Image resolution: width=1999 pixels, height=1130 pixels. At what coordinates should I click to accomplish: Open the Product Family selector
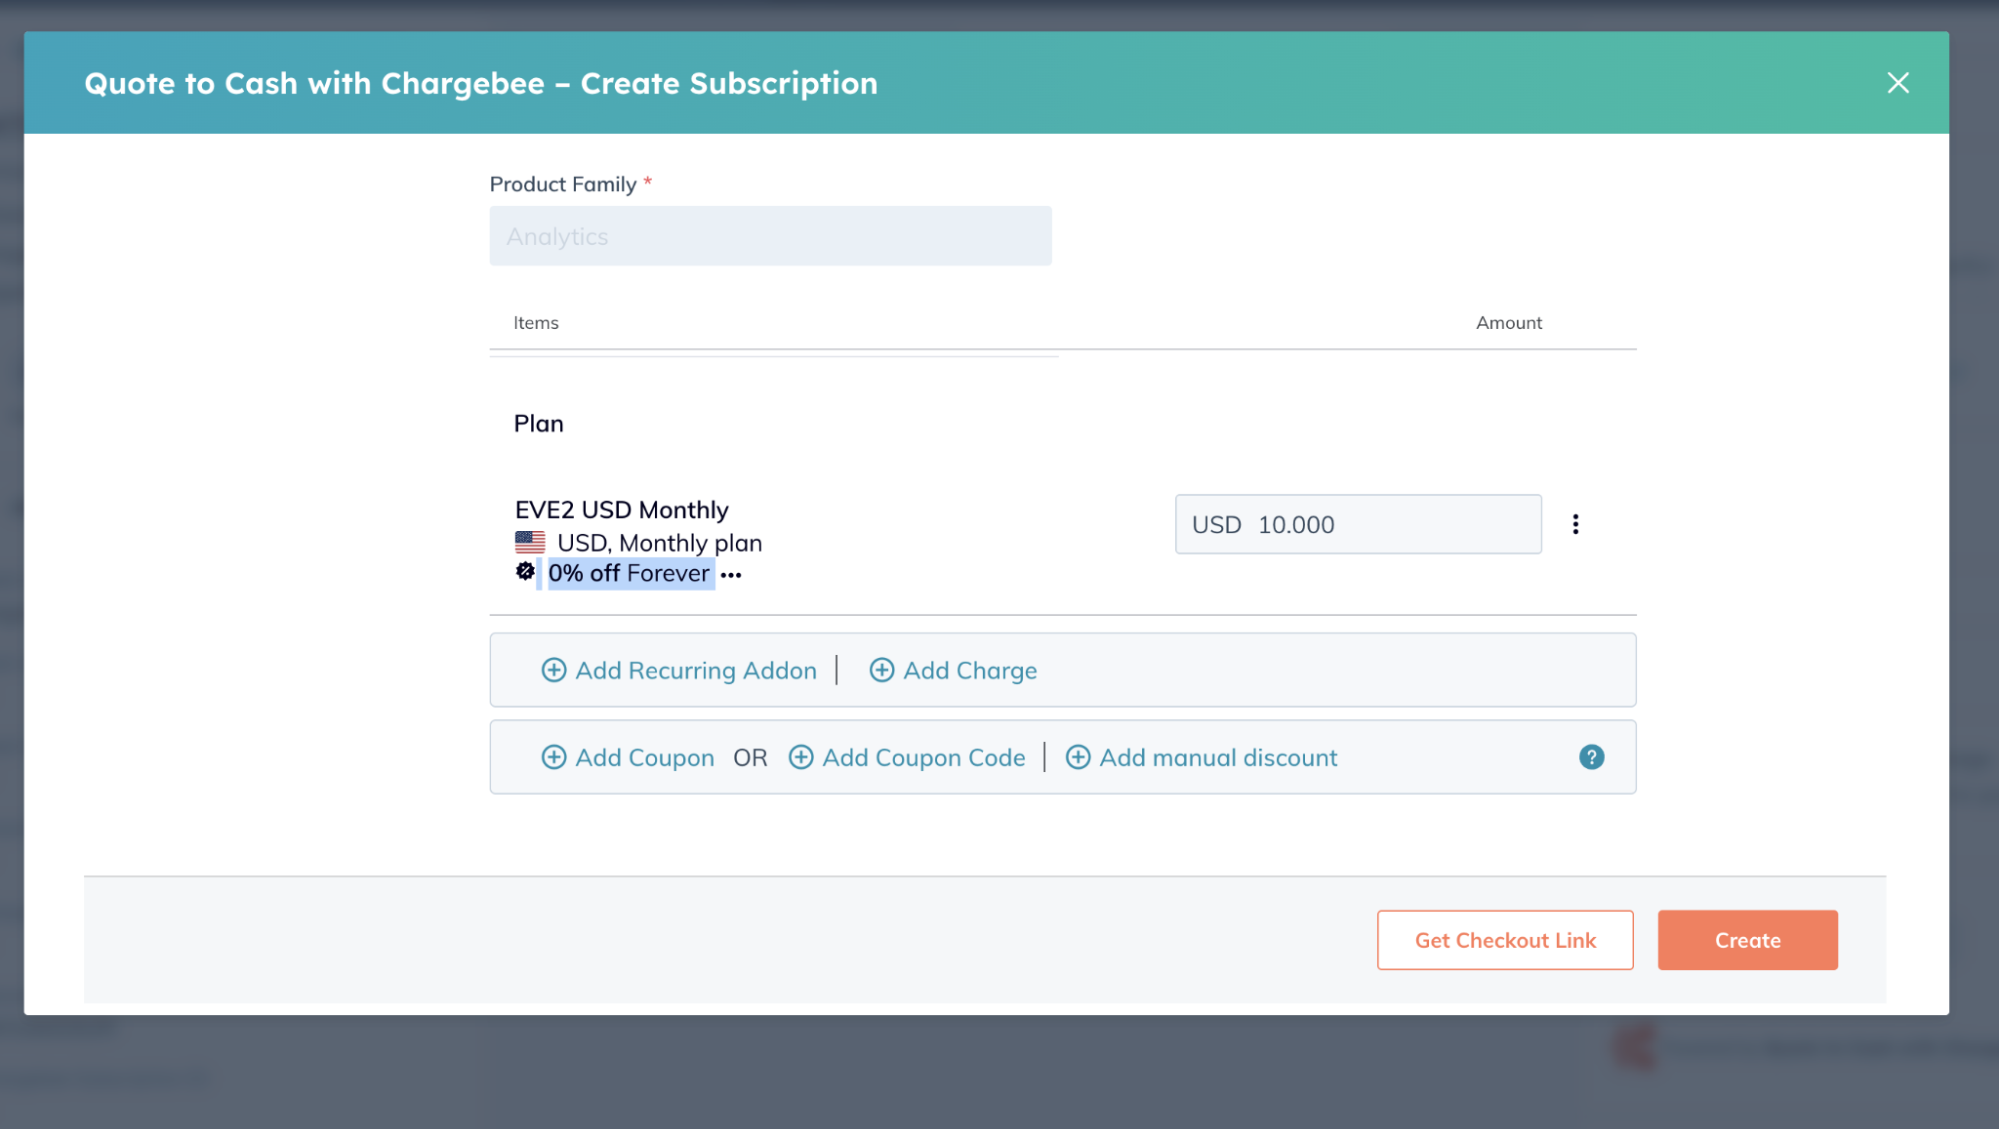[770, 236]
